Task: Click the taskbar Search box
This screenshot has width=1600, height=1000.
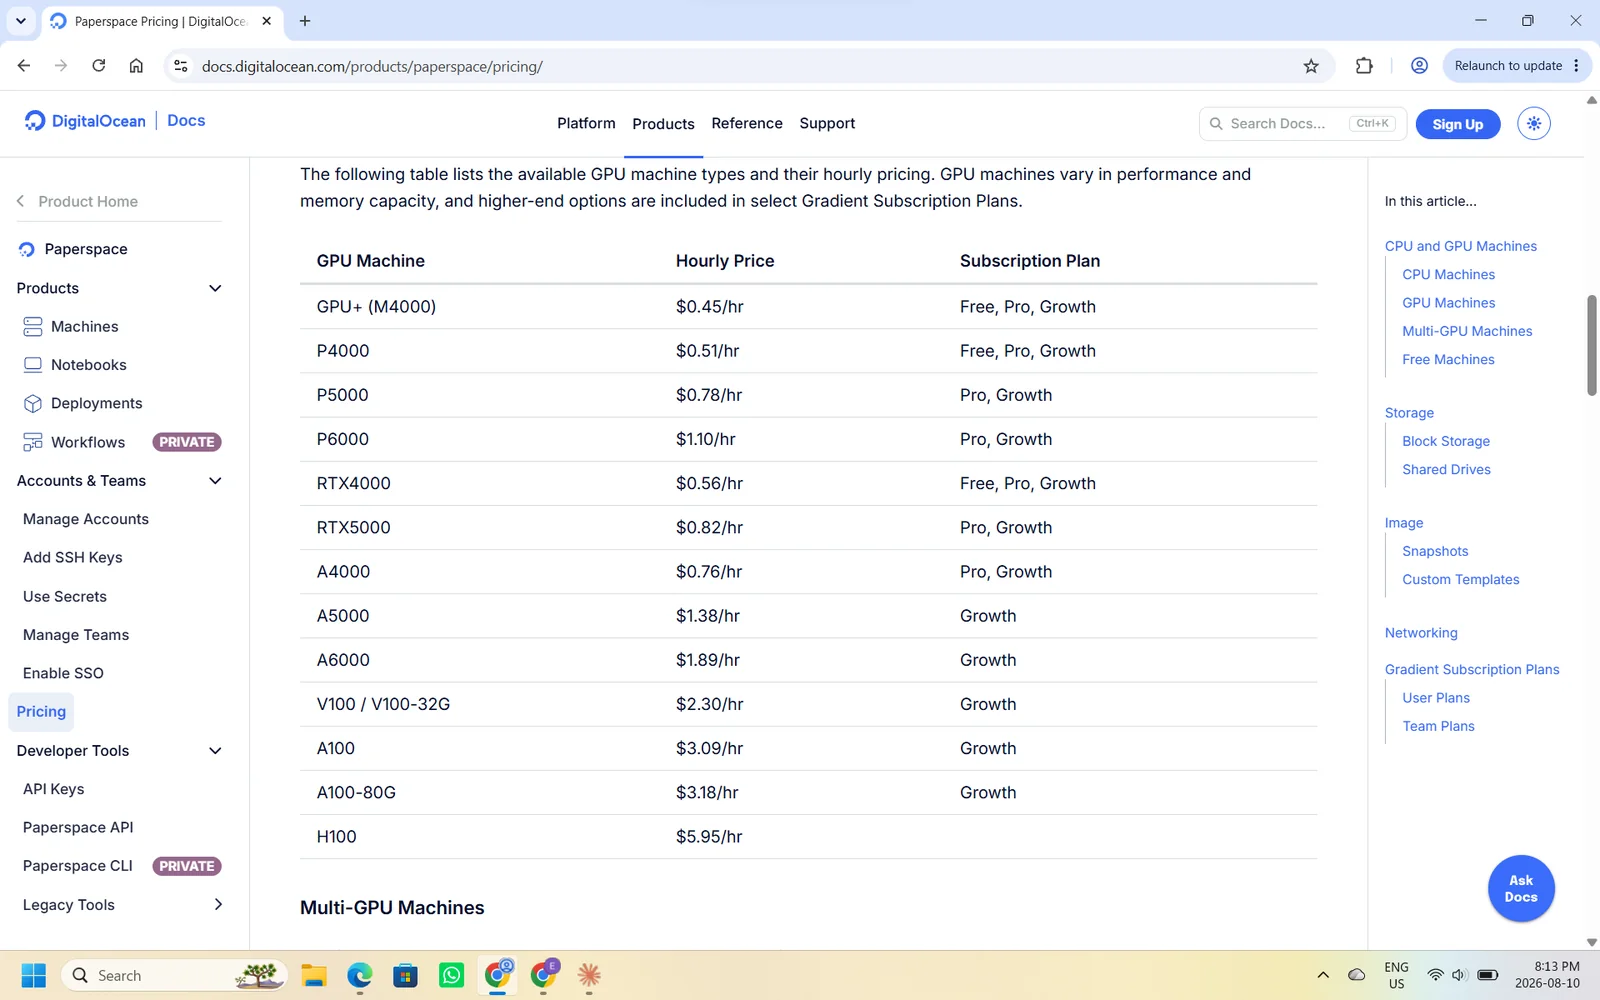Action: point(175,975)
